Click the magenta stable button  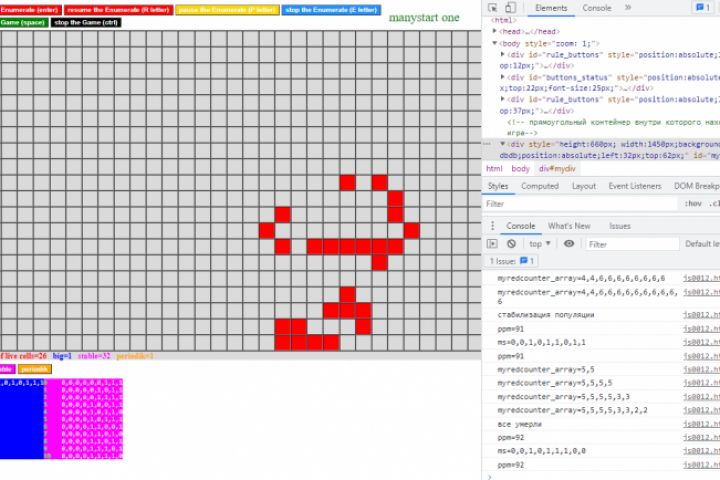(7, 369)
